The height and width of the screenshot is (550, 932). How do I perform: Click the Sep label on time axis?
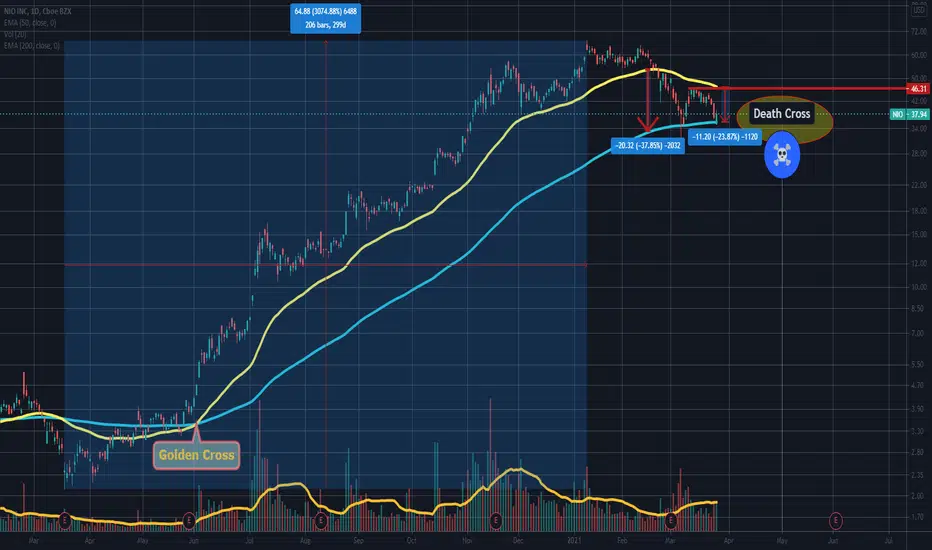point(358,541)
